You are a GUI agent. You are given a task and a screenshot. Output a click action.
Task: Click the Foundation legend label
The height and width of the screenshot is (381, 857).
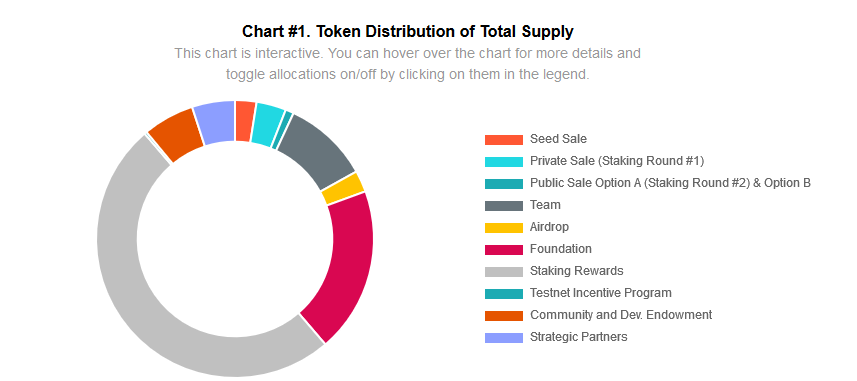tap(560, 249)
